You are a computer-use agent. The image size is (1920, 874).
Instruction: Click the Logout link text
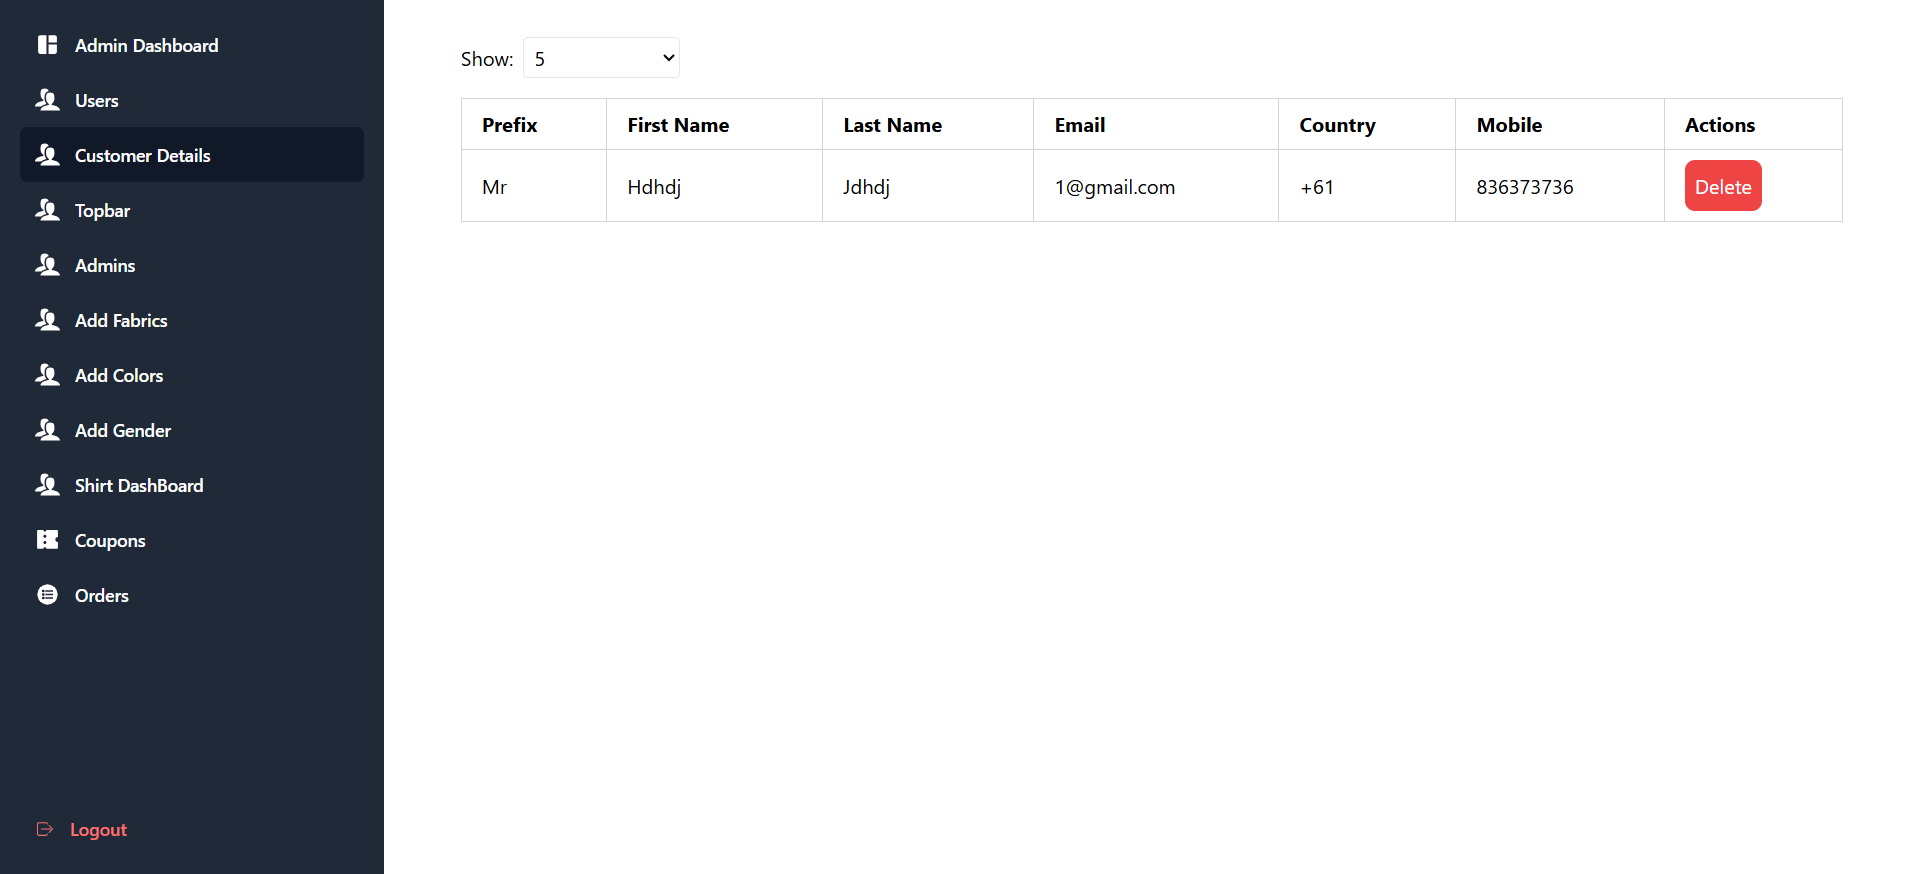(x=98, y=829)
